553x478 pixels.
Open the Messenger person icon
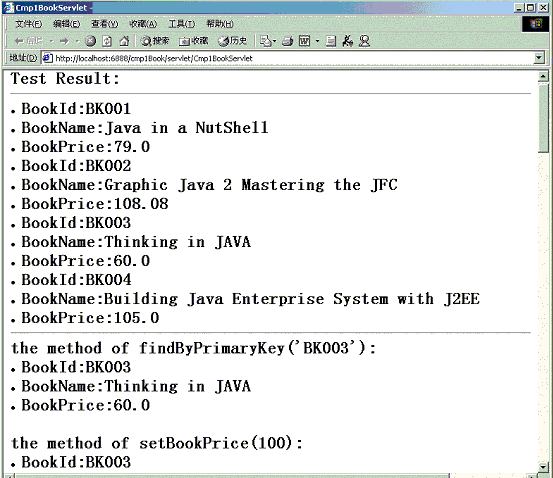coord(364,41)
